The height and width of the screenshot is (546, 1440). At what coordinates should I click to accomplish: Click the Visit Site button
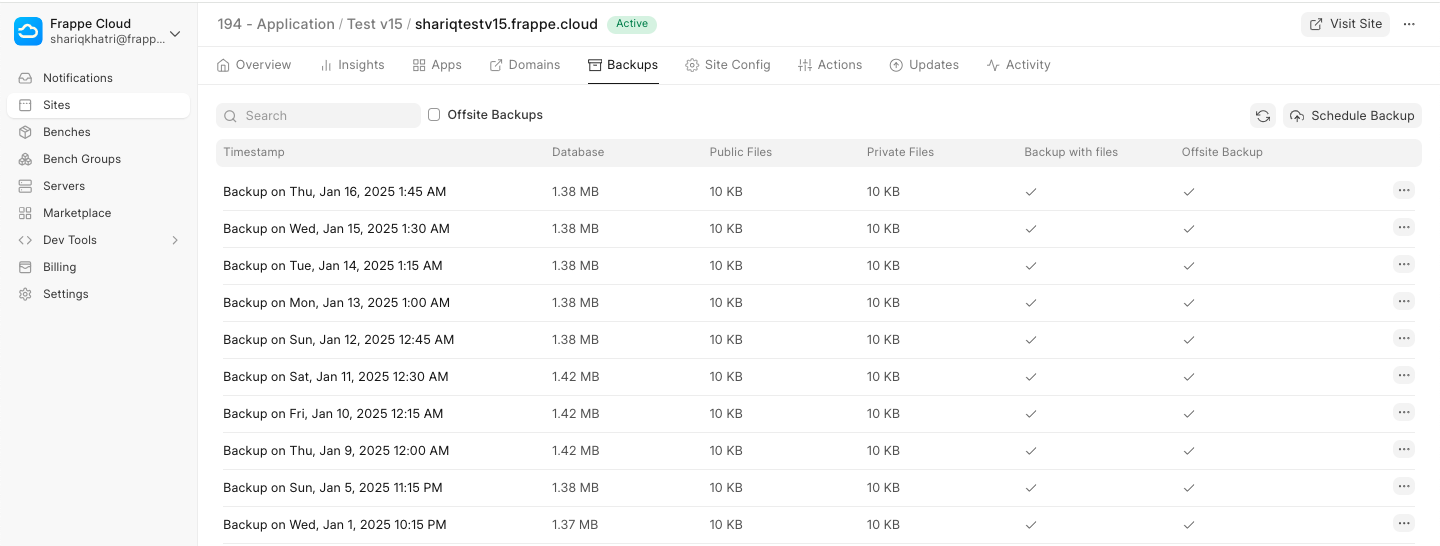coord(1345,24)
